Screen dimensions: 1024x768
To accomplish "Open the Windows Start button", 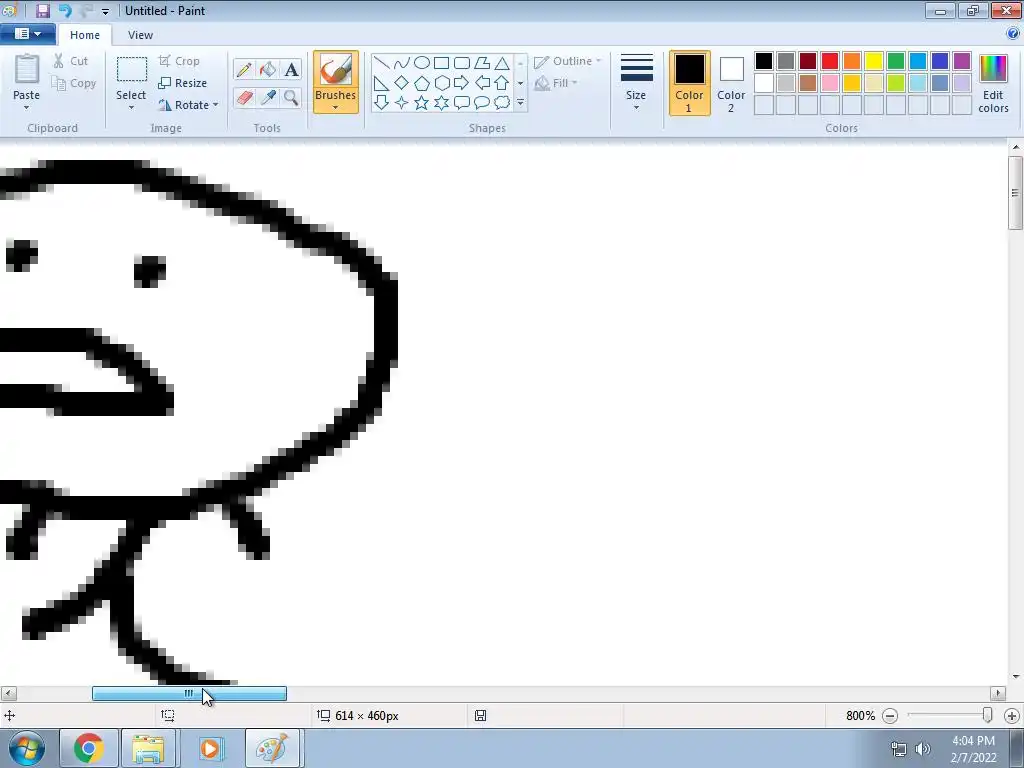I will click(x=27, y=748).
